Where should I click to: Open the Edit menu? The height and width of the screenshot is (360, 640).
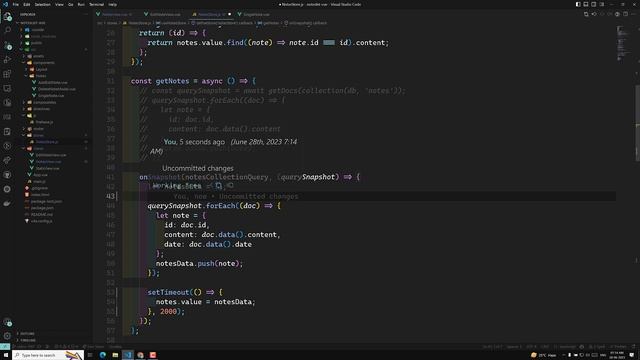coord(27,4)
